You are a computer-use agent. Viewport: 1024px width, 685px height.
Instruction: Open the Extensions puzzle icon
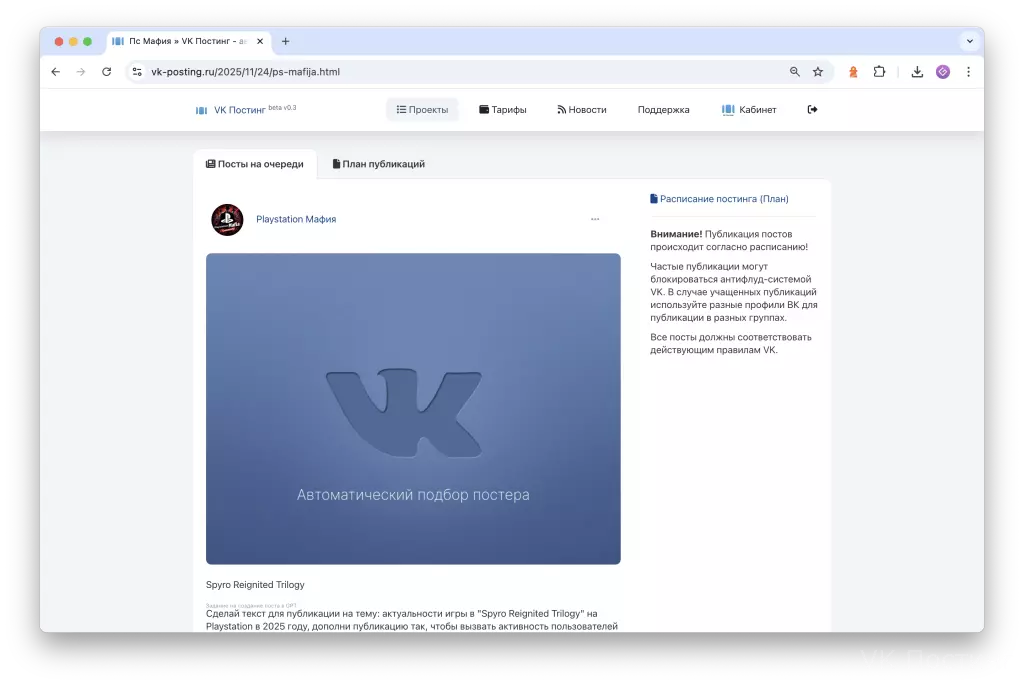point(879,72)
